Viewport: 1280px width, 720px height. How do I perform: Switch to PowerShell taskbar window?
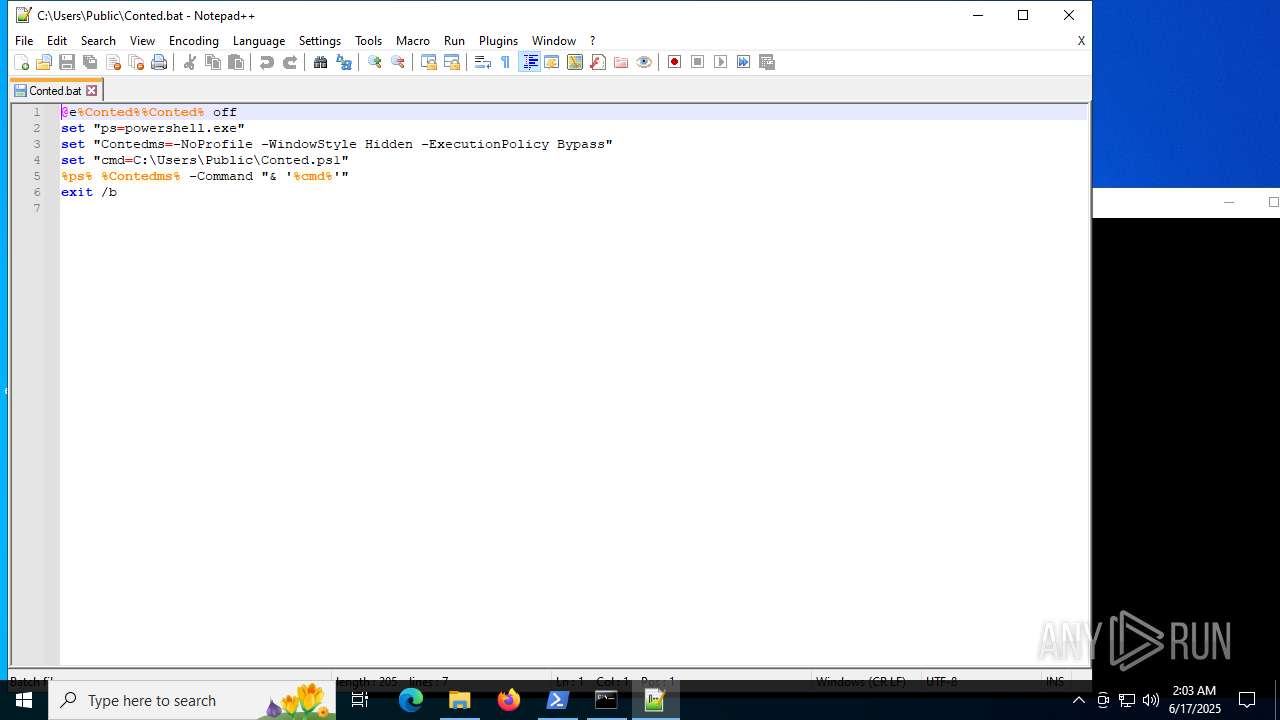(x=557, y=700)
